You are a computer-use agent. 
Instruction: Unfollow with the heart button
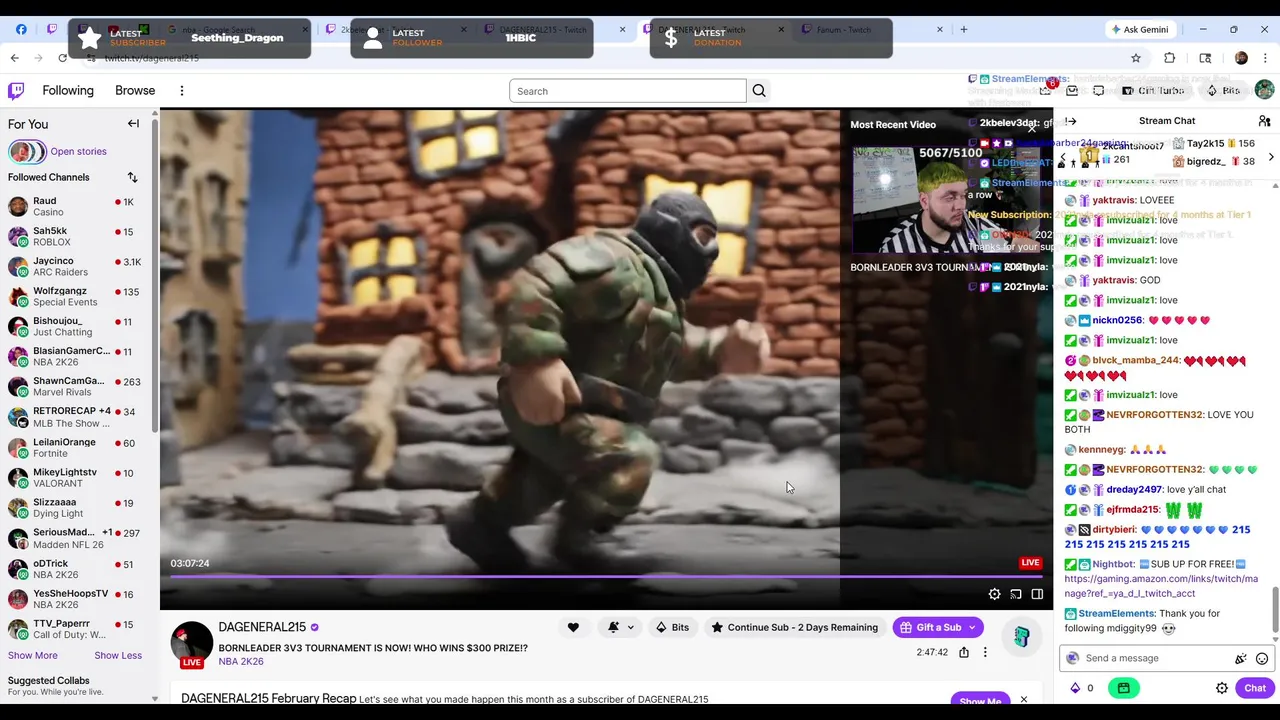click(x=573, y=627)
